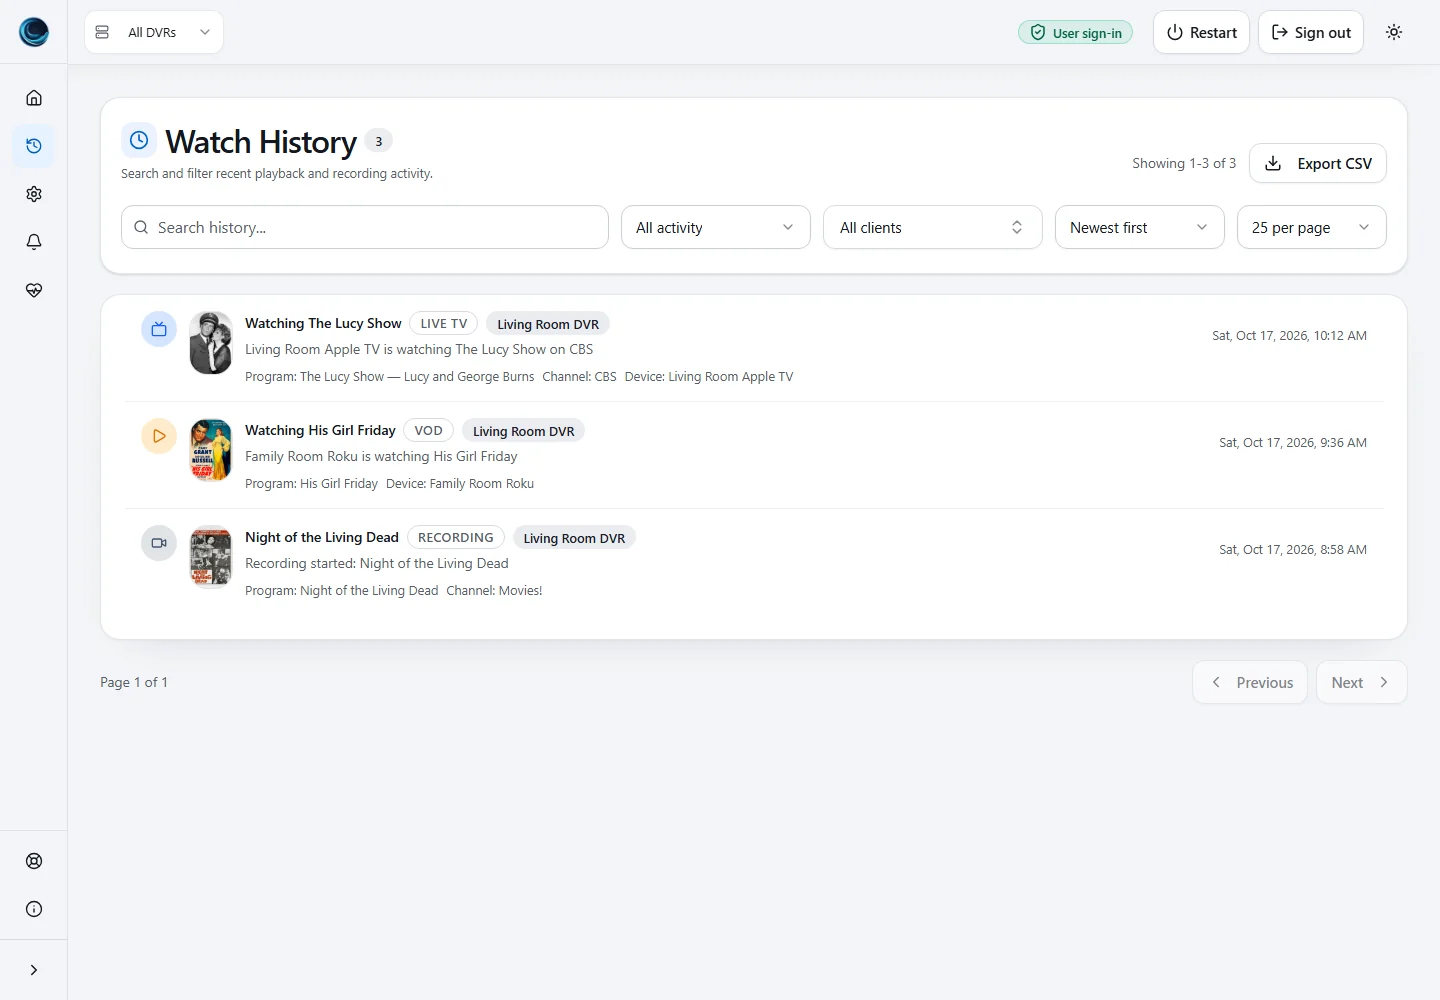
Task: Click the "Showing 1-3 of 3" text
Action: point(1184,163)
